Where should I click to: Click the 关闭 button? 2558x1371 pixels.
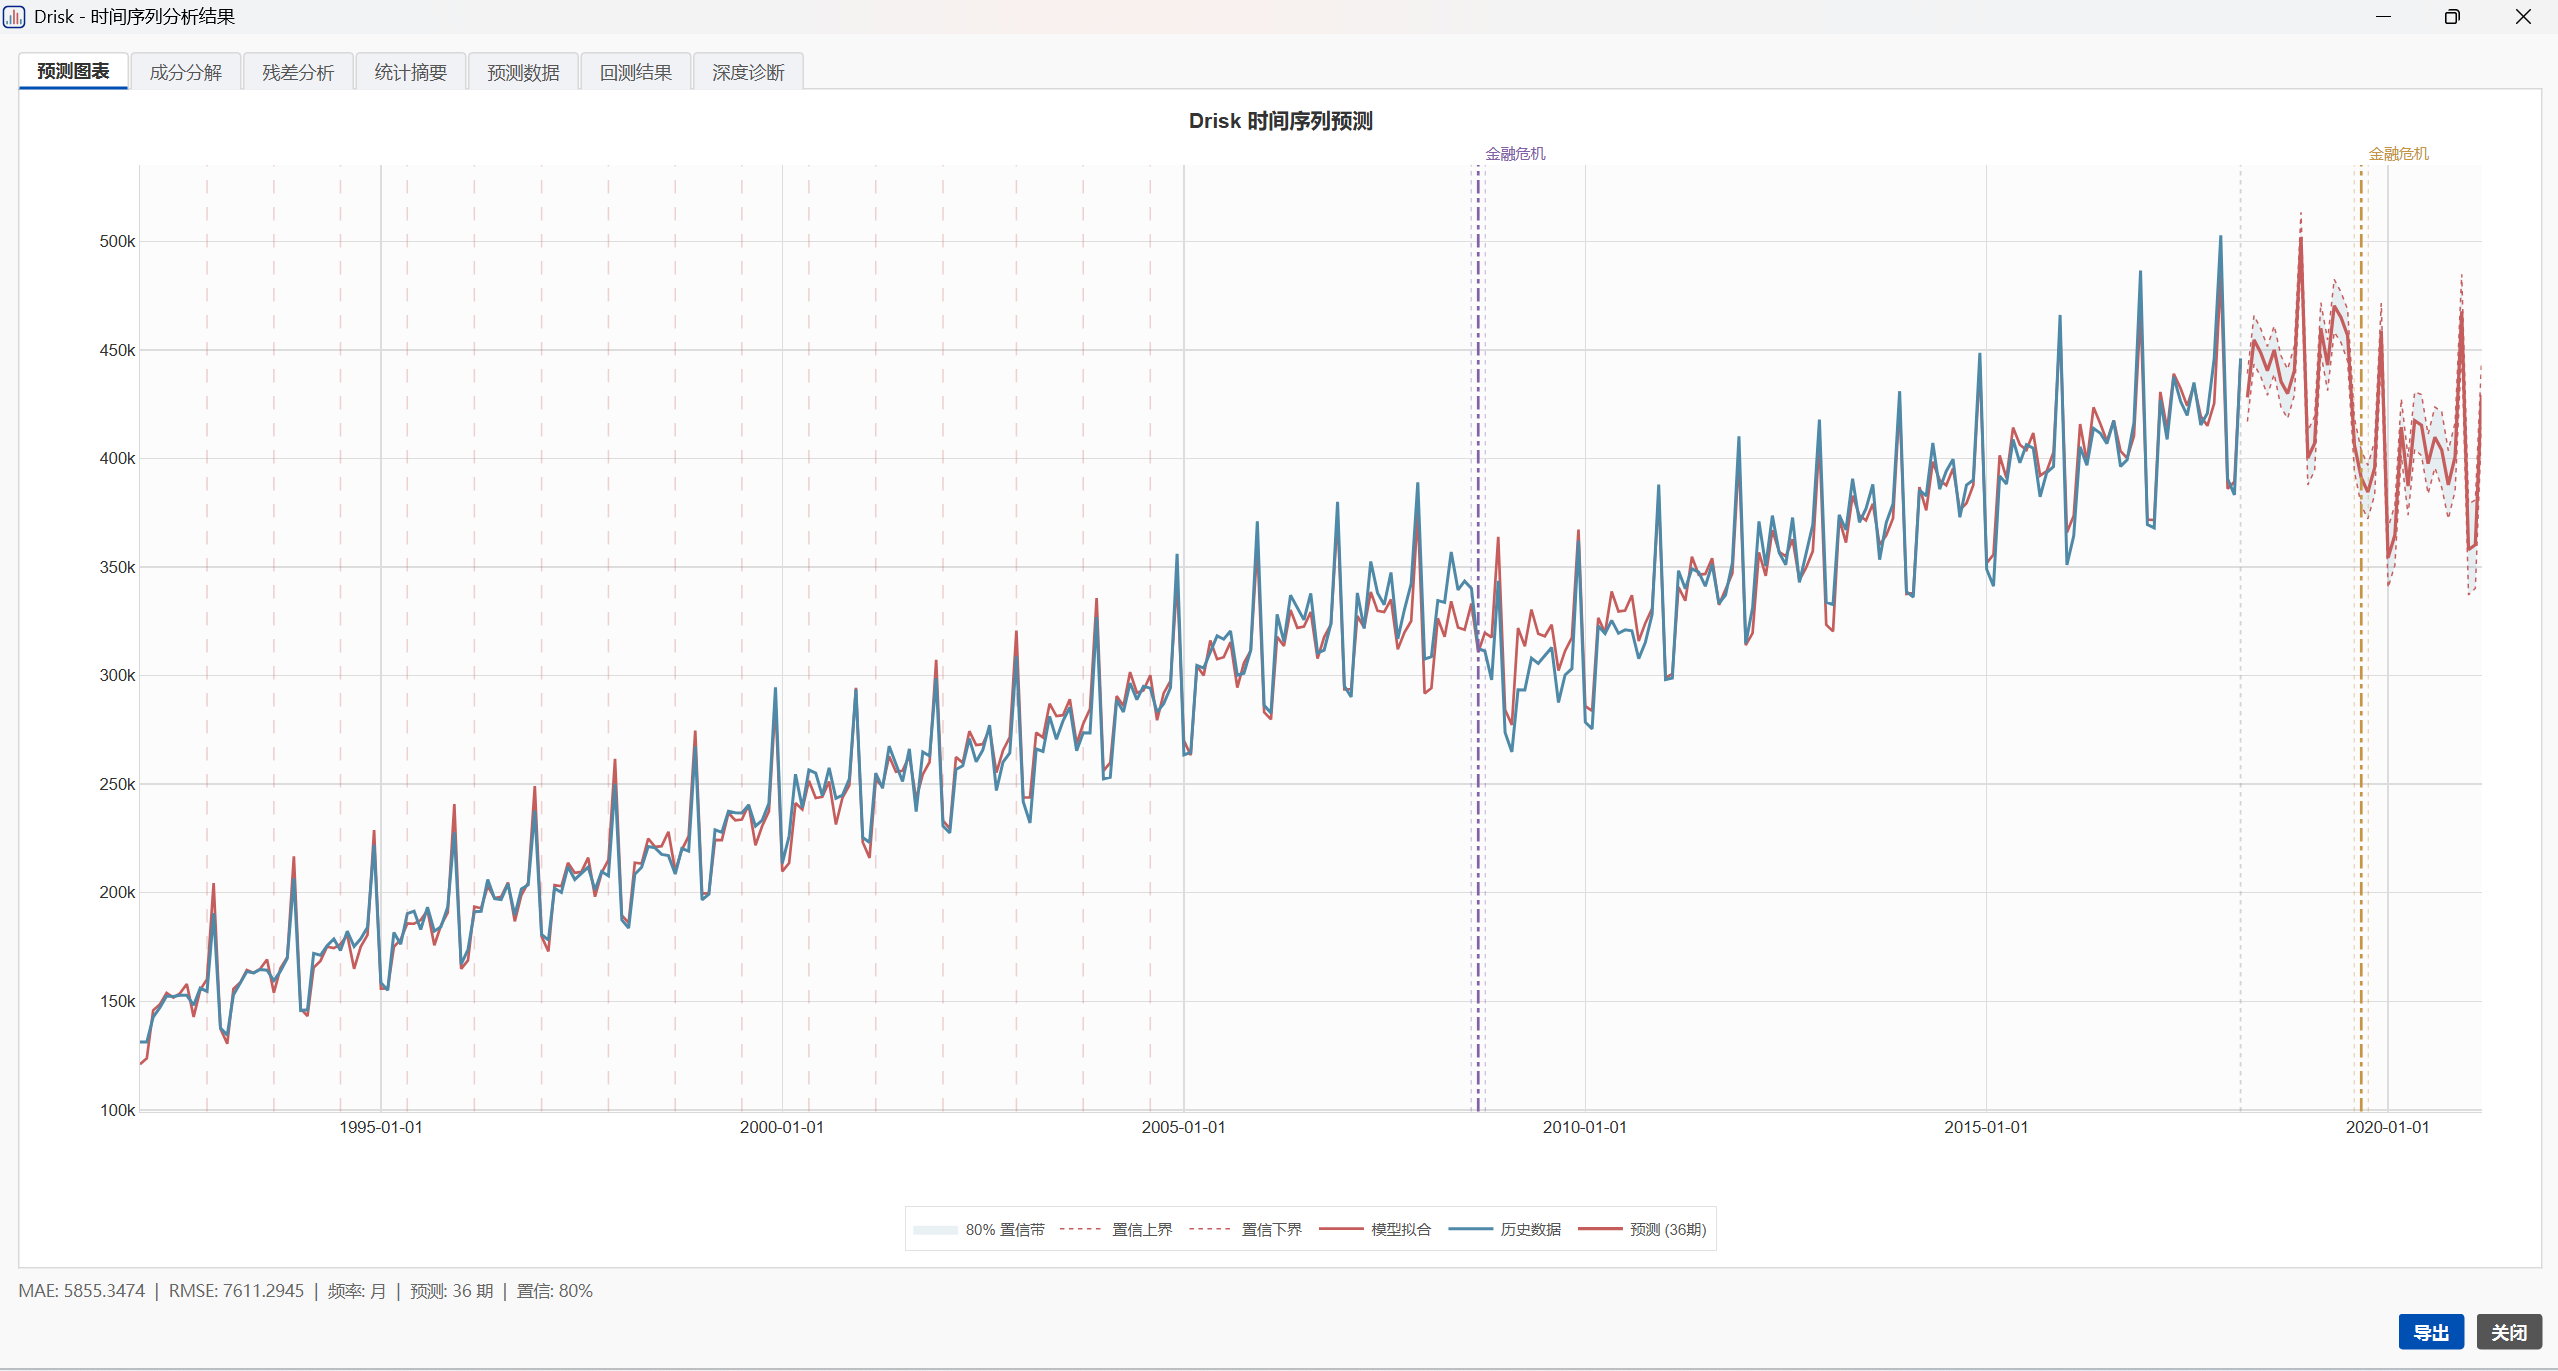pyautogui.click(x=2509, y=1332)
